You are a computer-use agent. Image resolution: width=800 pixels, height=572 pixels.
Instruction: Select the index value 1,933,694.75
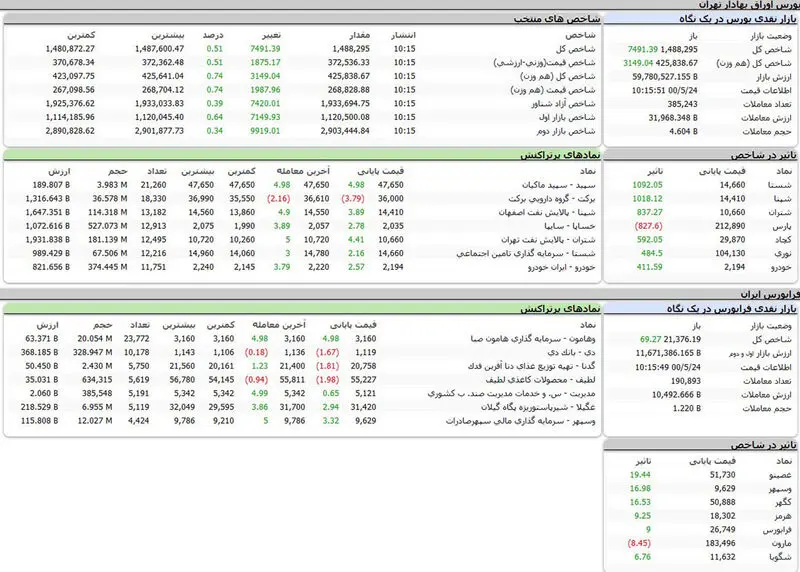tap(345, 104)
